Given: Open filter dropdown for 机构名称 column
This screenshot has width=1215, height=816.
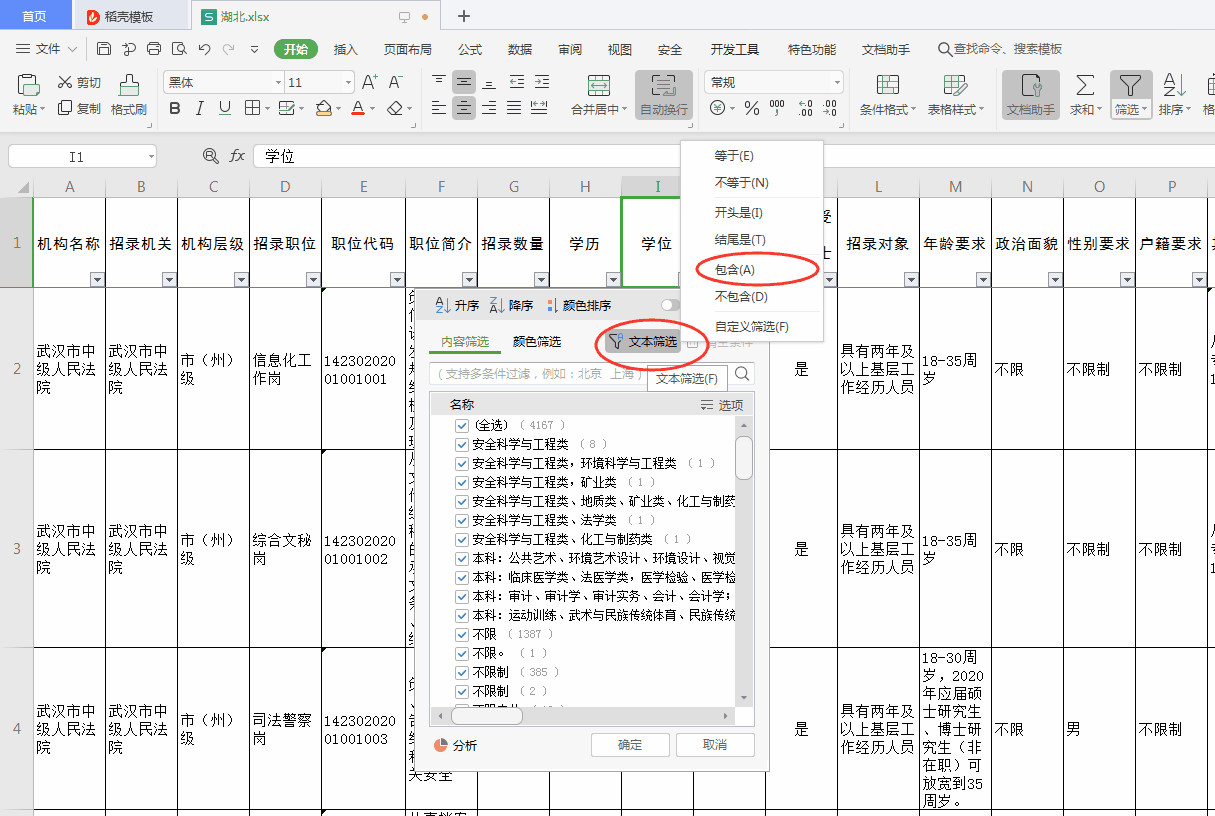Looking at the screenshot, I should 97,280.
